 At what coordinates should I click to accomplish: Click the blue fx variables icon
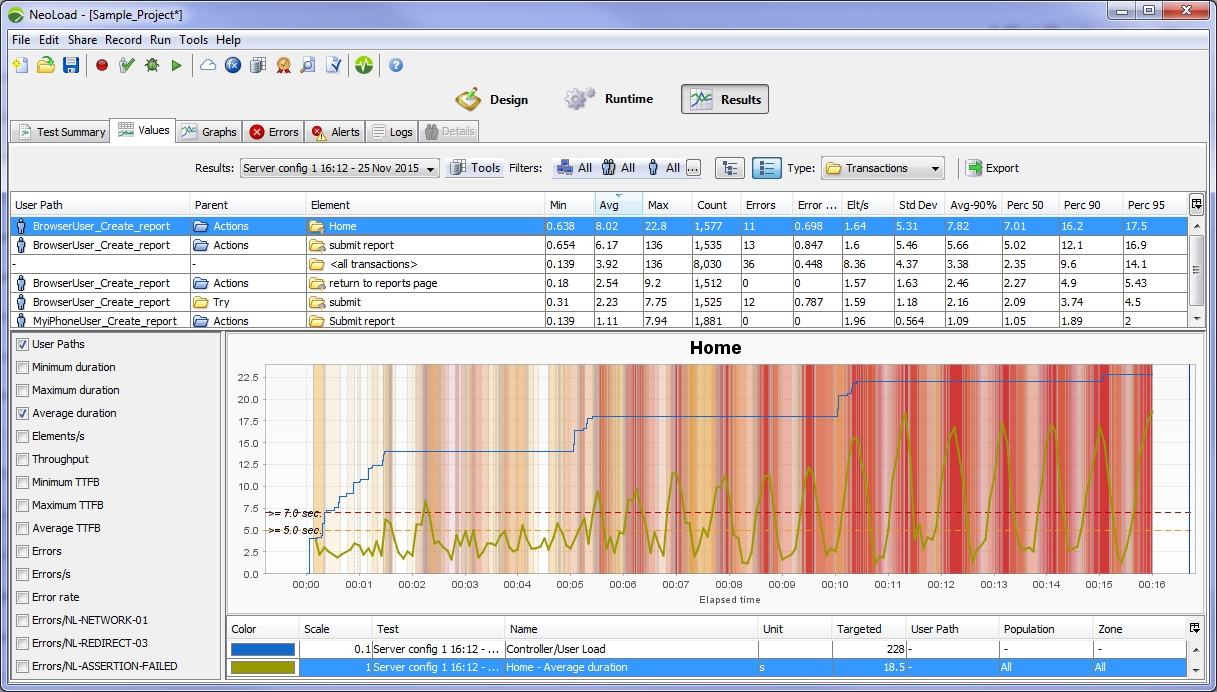[x=233, y=65]
